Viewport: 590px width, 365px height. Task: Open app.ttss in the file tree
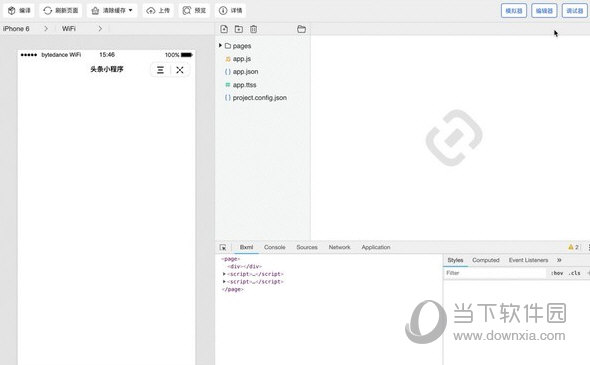tap(244, 85)
